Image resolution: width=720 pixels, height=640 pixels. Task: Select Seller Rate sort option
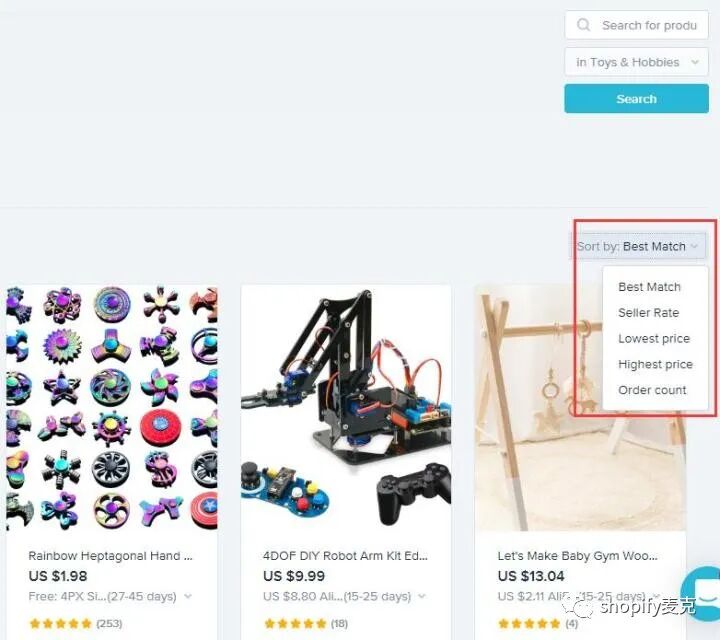click(648, 313)
